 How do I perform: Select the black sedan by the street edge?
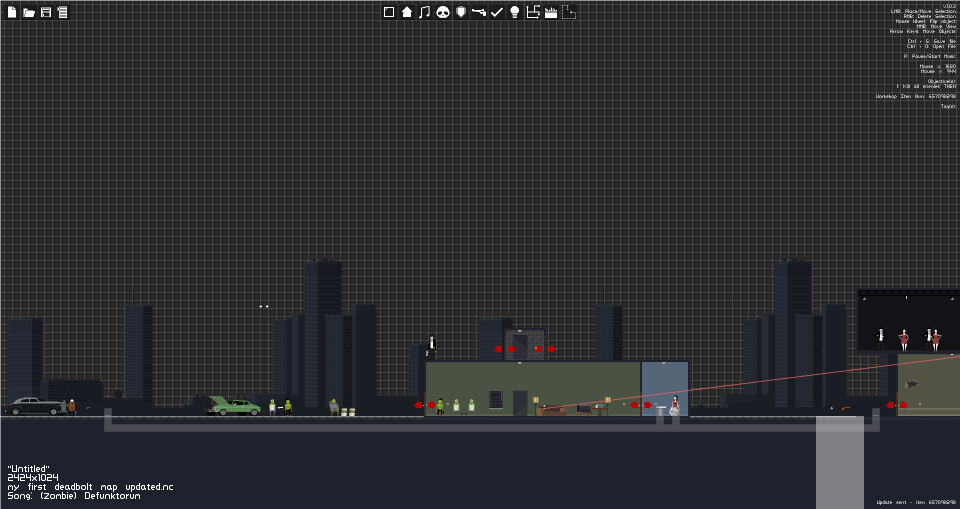point(34,406)
